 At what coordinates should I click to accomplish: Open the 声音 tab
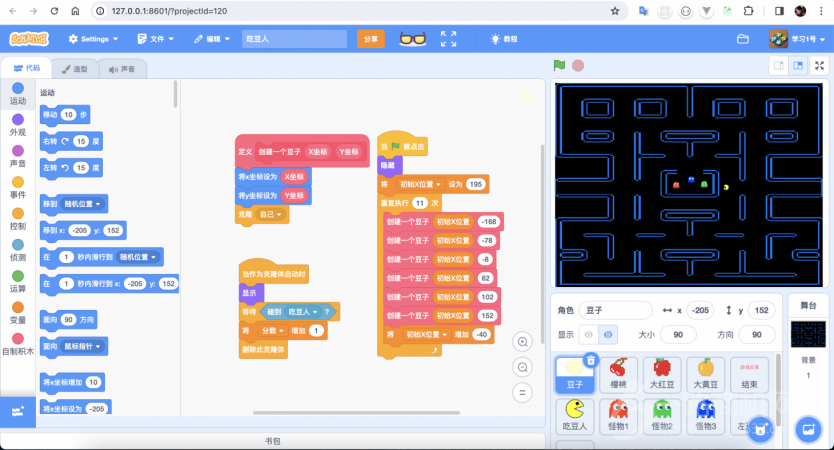[122, 69]
